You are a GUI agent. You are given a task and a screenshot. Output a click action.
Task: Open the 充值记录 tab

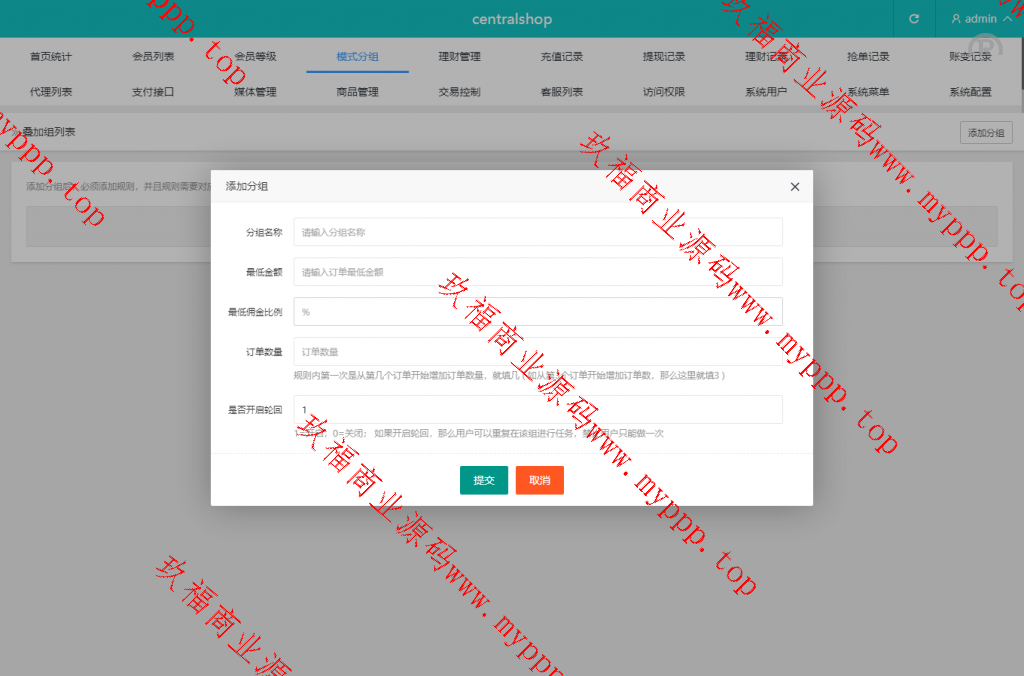click(561, 57)
